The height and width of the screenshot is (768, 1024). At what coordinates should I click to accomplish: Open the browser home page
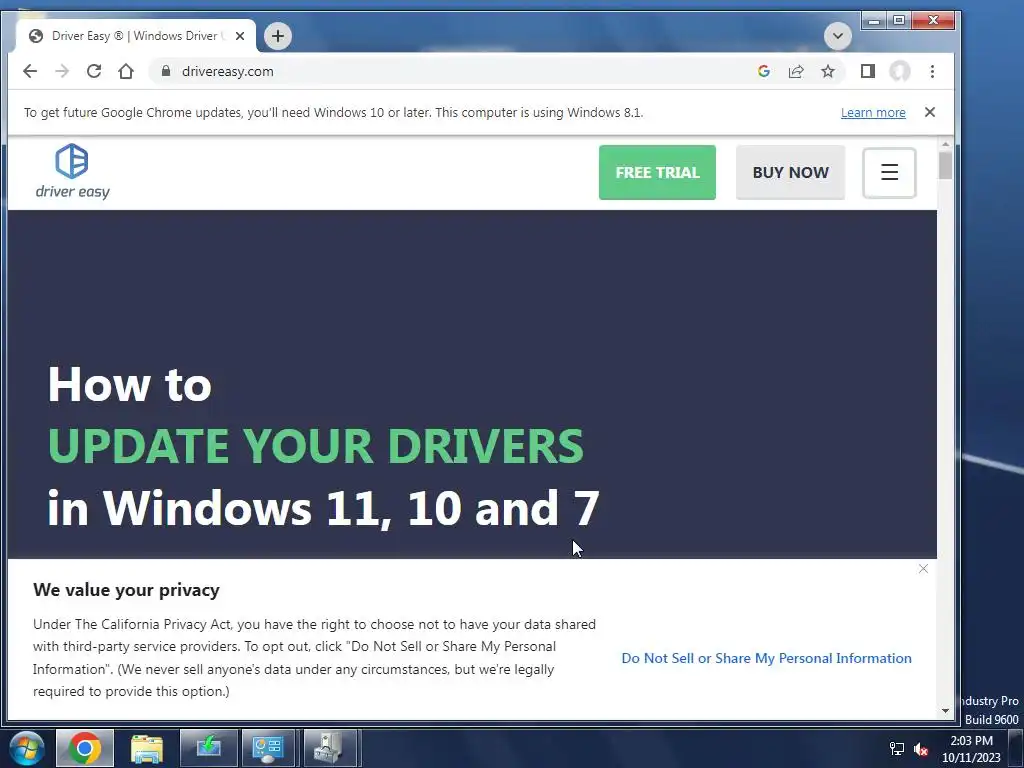coord(126,71)
